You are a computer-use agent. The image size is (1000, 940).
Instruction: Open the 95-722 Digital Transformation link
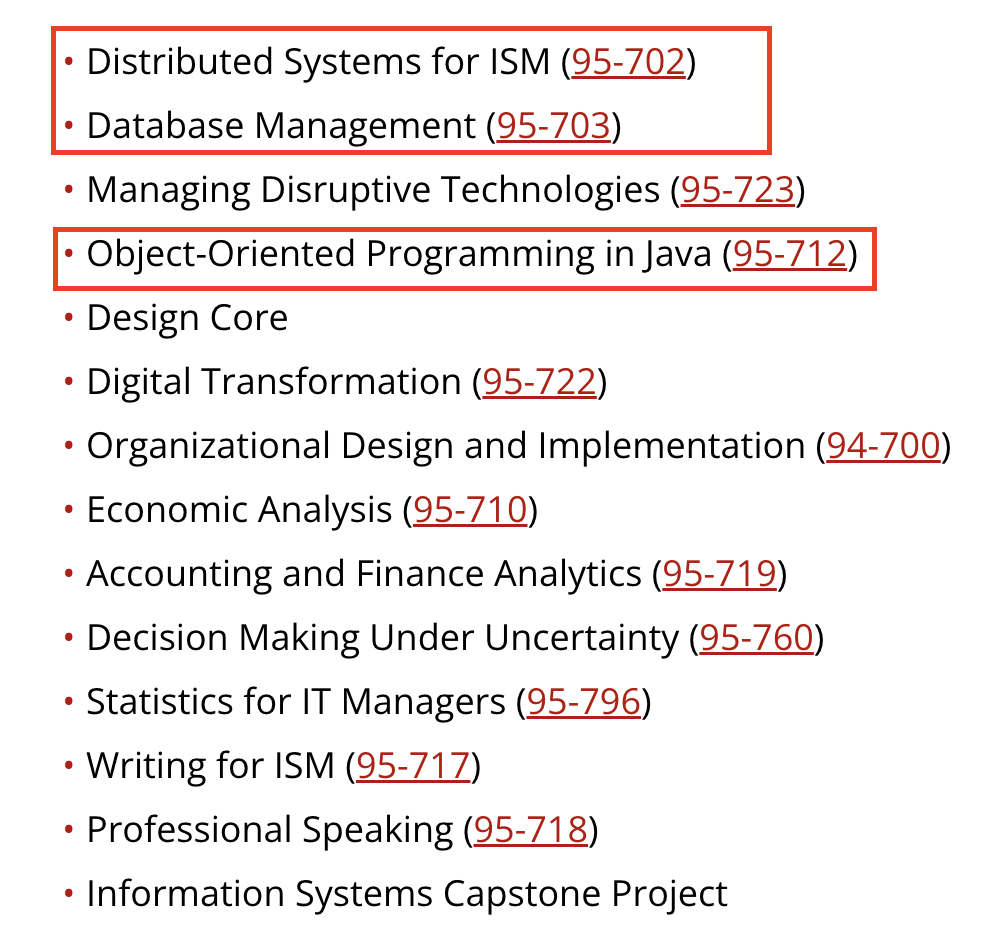(539, 382)
